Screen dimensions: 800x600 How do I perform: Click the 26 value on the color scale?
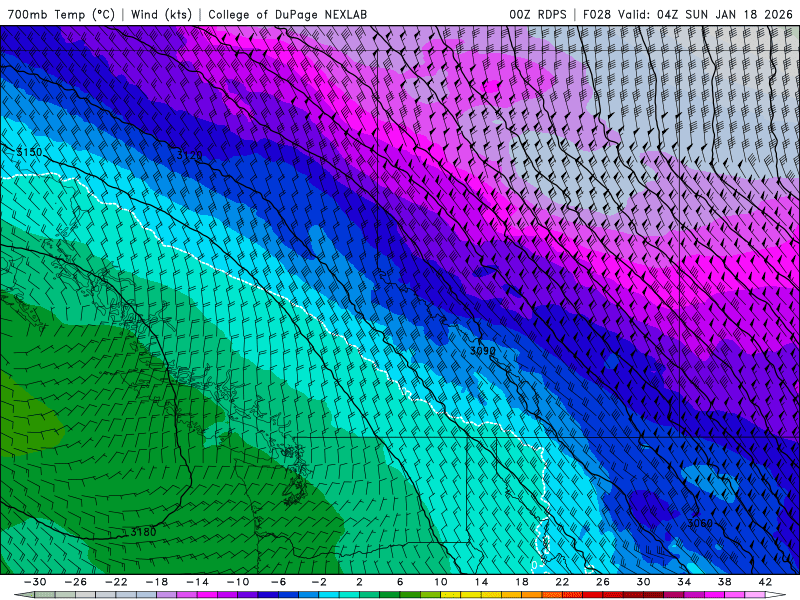click(603, 582)
